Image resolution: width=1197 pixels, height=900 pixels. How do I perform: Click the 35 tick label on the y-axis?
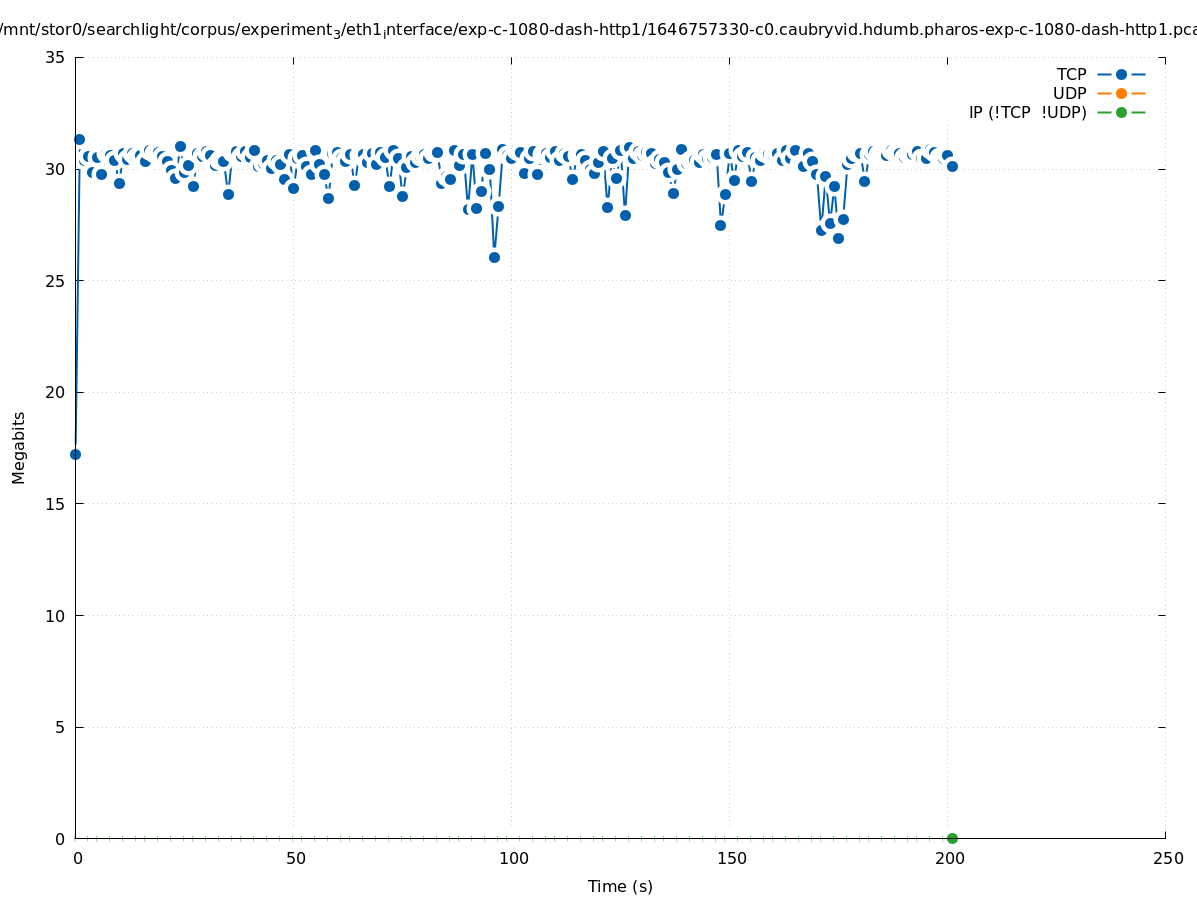[55, 57]
